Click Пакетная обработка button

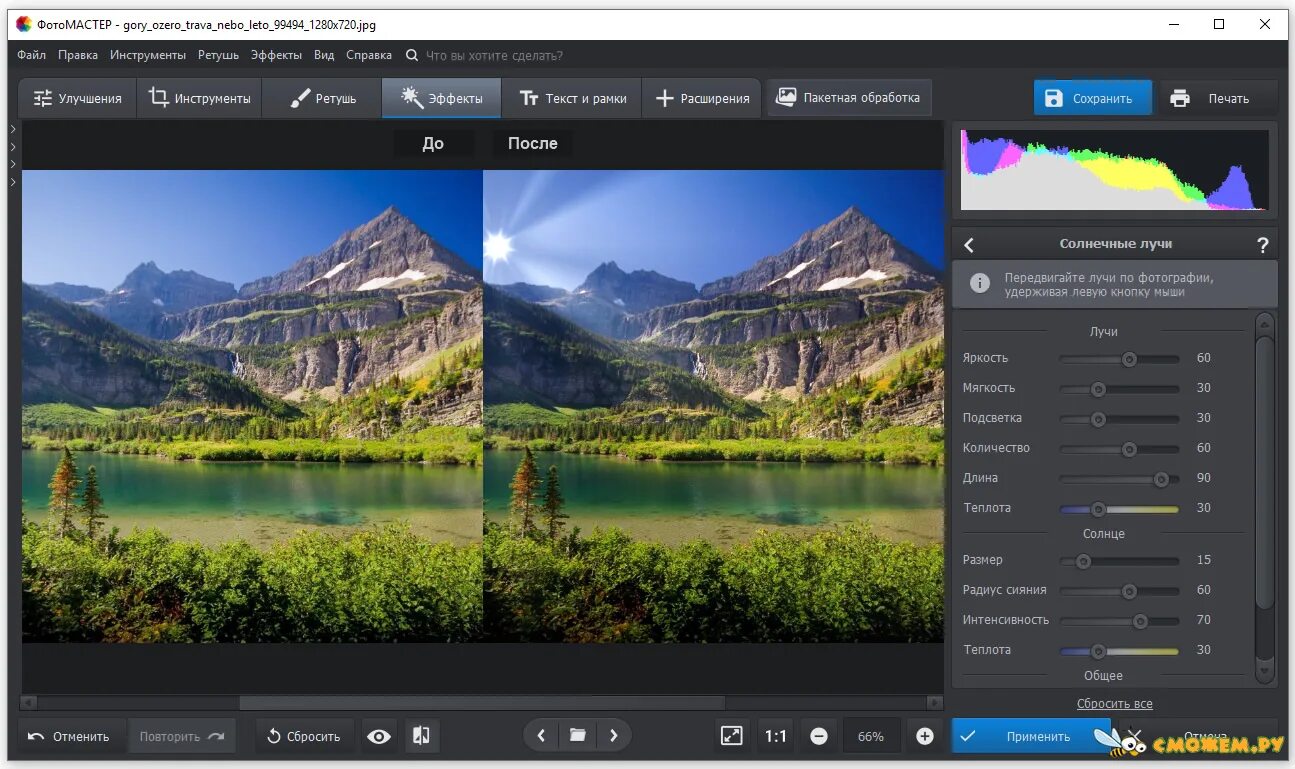tap(849, 98)
